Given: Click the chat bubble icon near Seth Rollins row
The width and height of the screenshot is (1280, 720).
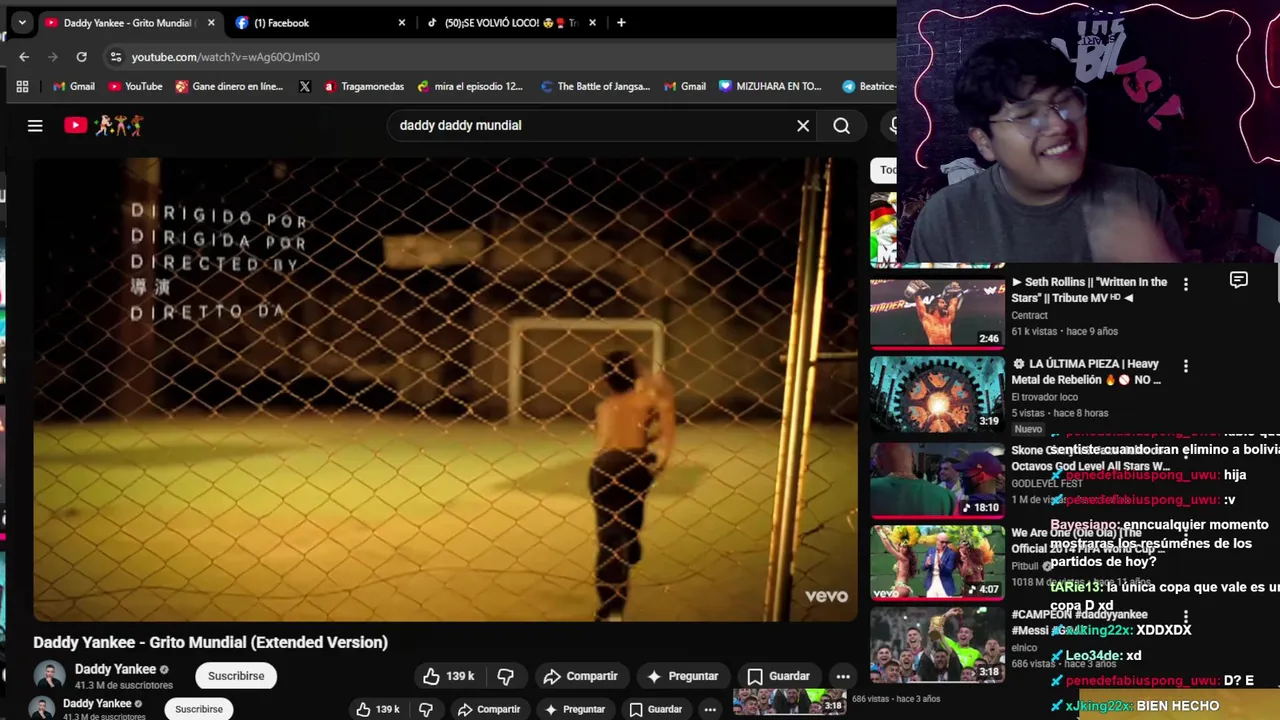Looking at the screenshot, I should (1239, 281).
